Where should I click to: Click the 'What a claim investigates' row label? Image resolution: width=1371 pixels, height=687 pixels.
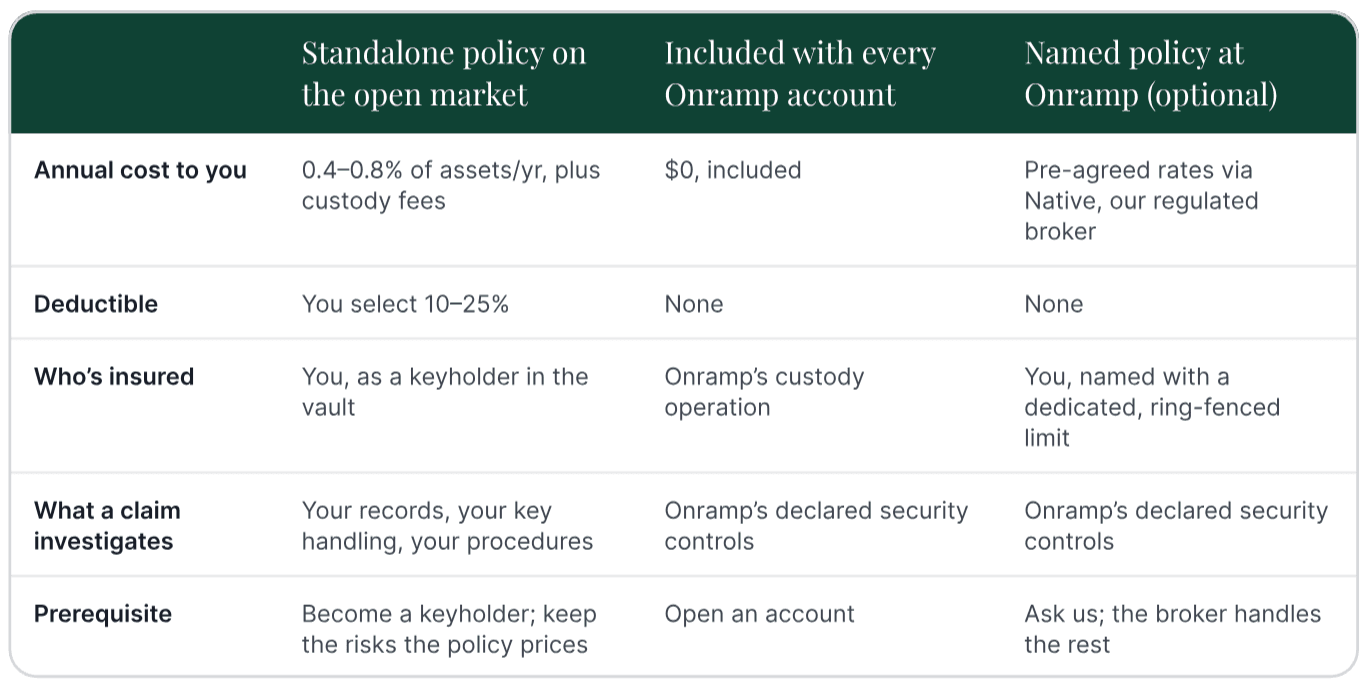coord(107,526)
